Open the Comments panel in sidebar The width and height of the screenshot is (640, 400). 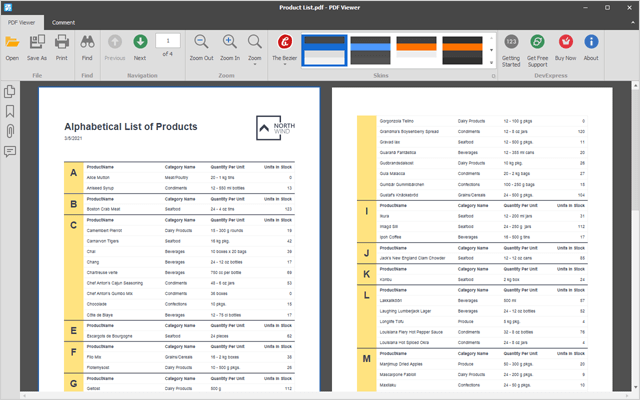point(10,151)
